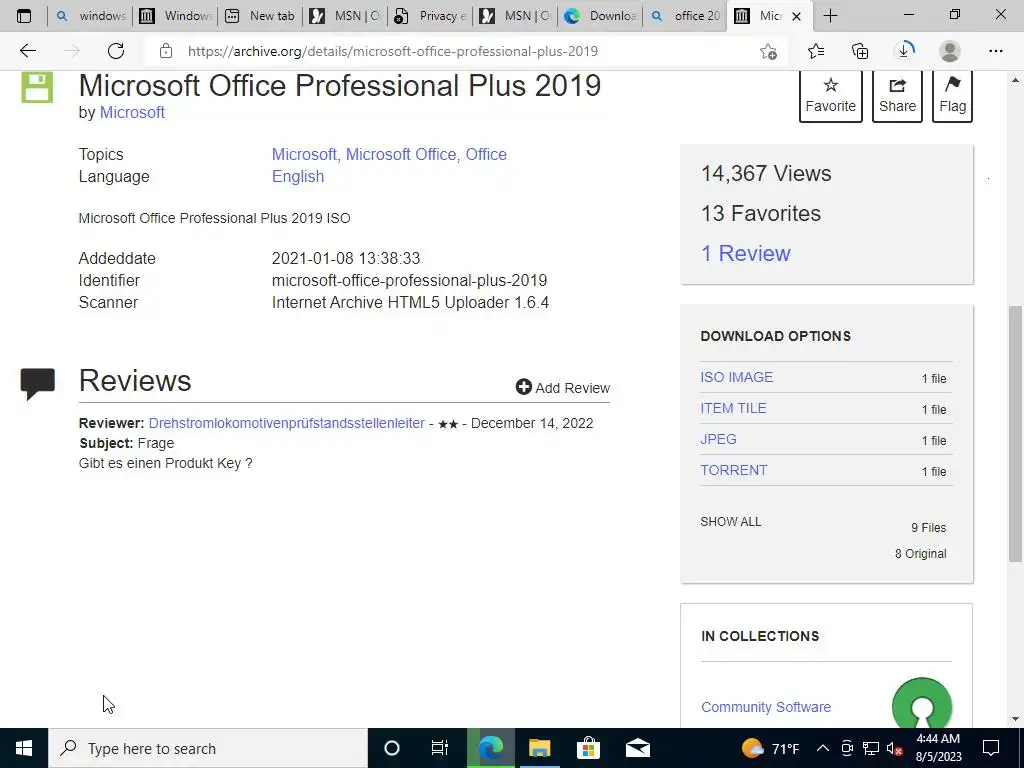This screenshot has height=768, width=1024.
Task: Click the Cortana circle icon
Action: 392,748
